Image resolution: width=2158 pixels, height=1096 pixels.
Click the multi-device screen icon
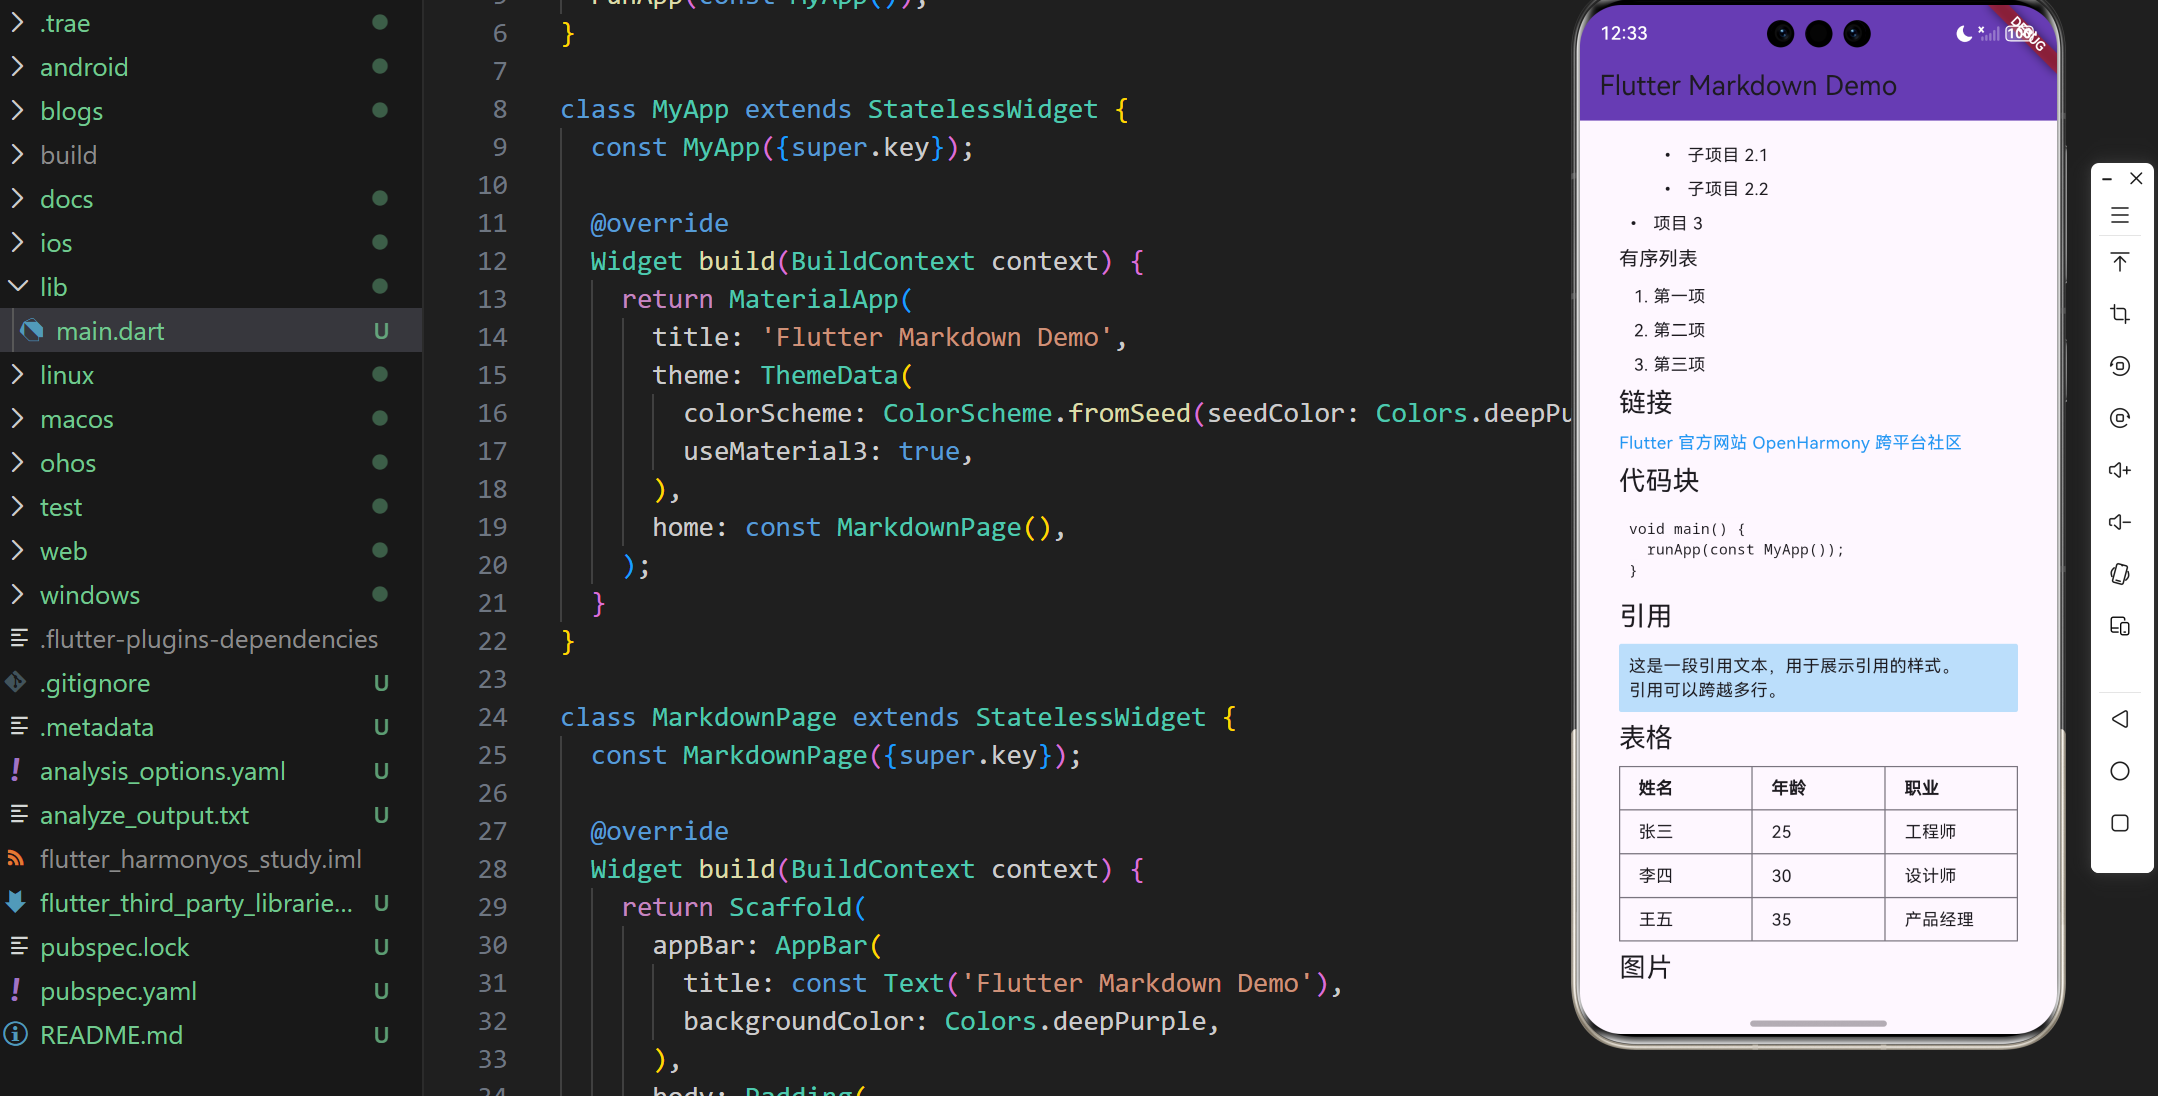[2119, 626]
